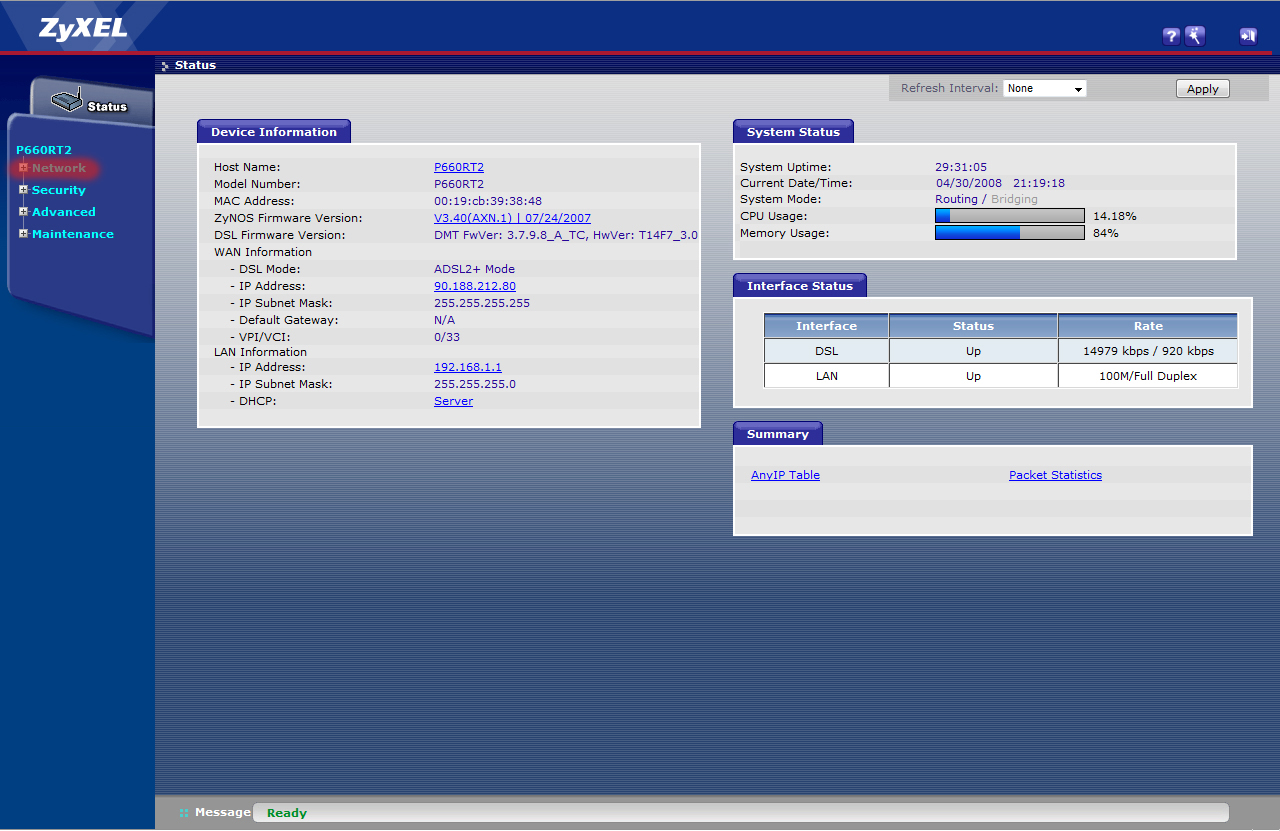The width and height of the screenshot is (1280, 831).
Task: Click the Routing system mode text
Action: (x=956, y=199)
